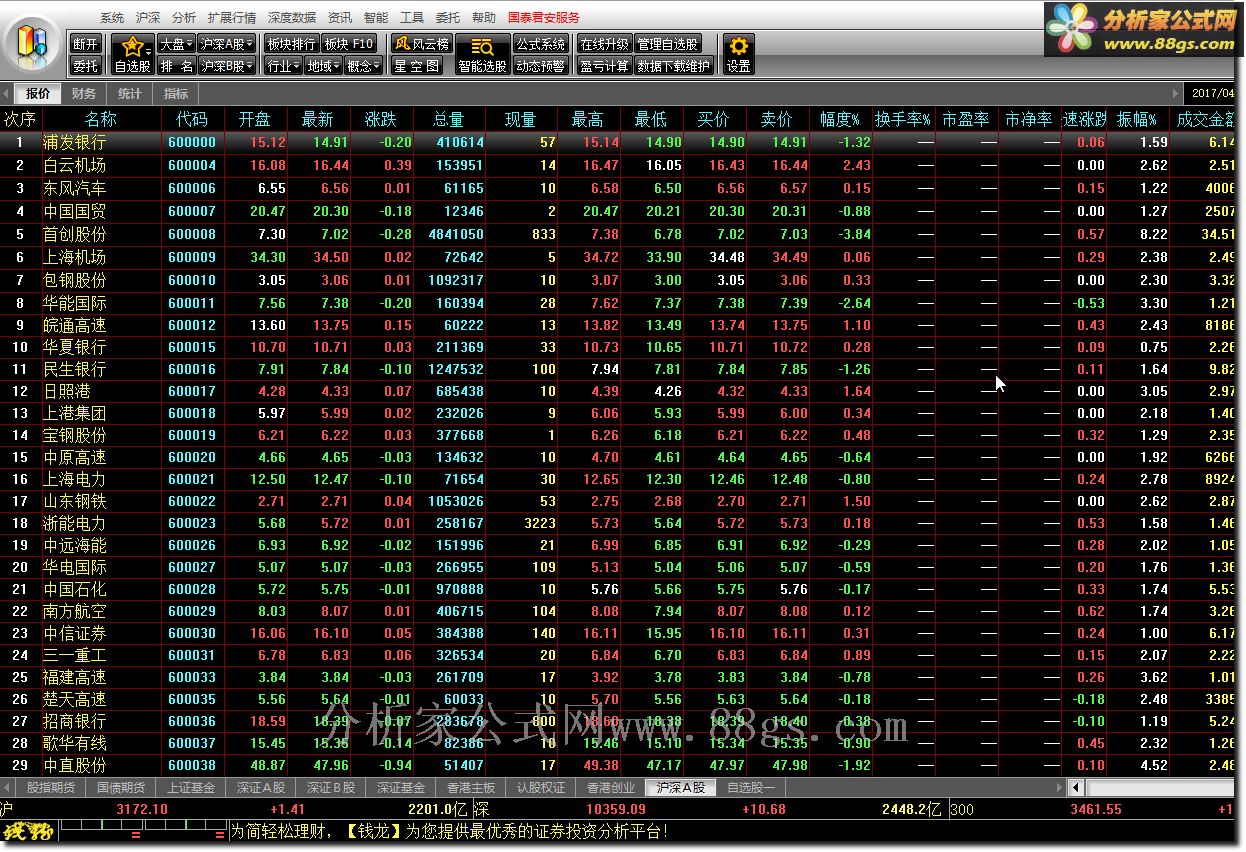Open the 设置 gear icon

click(738, 55)
